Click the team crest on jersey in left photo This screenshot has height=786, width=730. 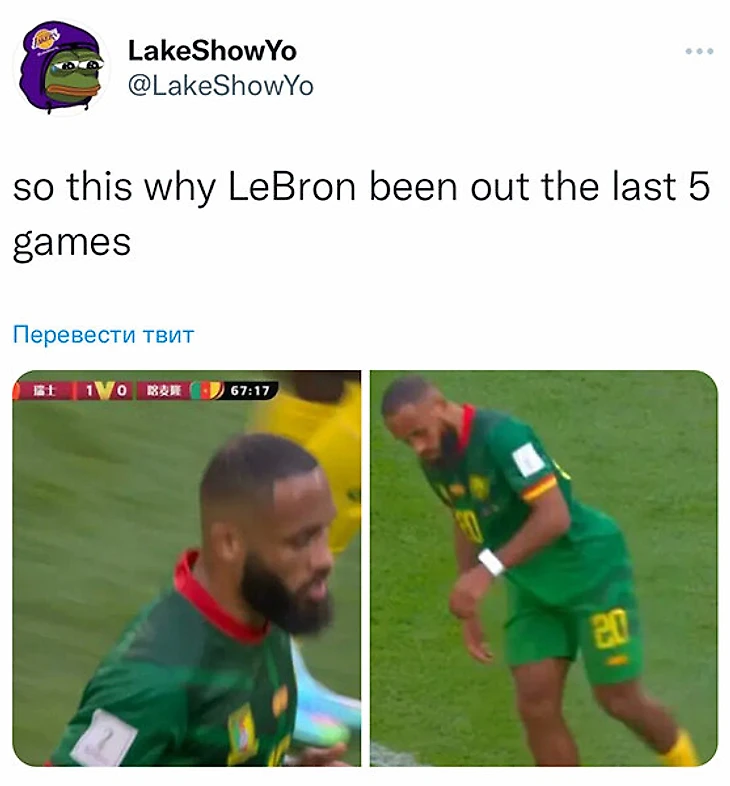(x=241, y=732)
